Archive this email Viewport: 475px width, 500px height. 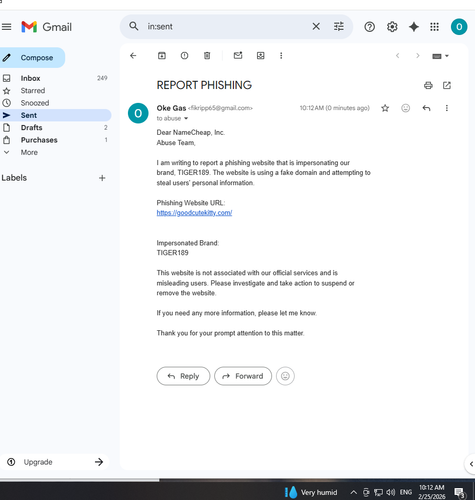click(x=162, y=56)
